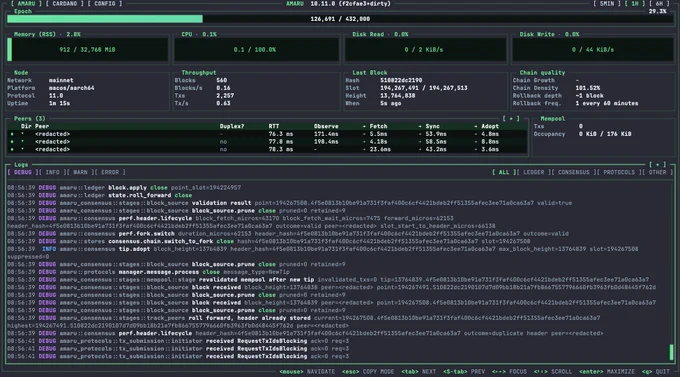Click the Epoch progress bar
Screen dimensions: 680x377
tap(340, 19)
